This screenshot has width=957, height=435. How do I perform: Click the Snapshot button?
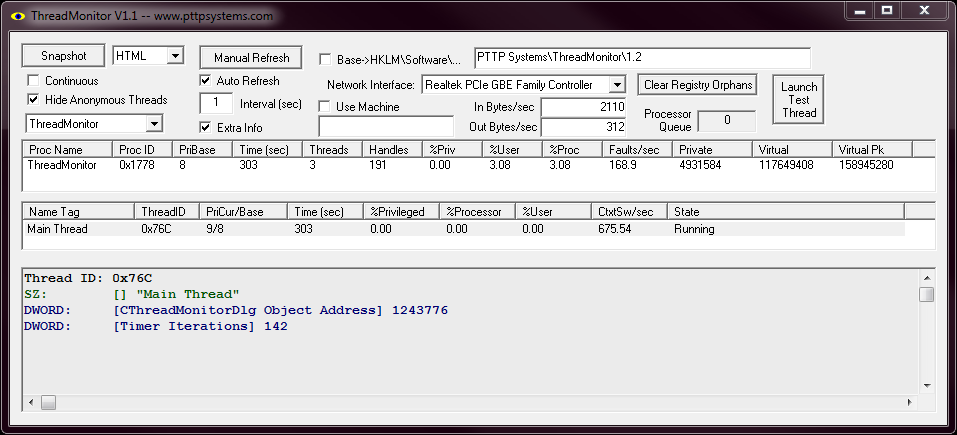(x=64, y=56)
